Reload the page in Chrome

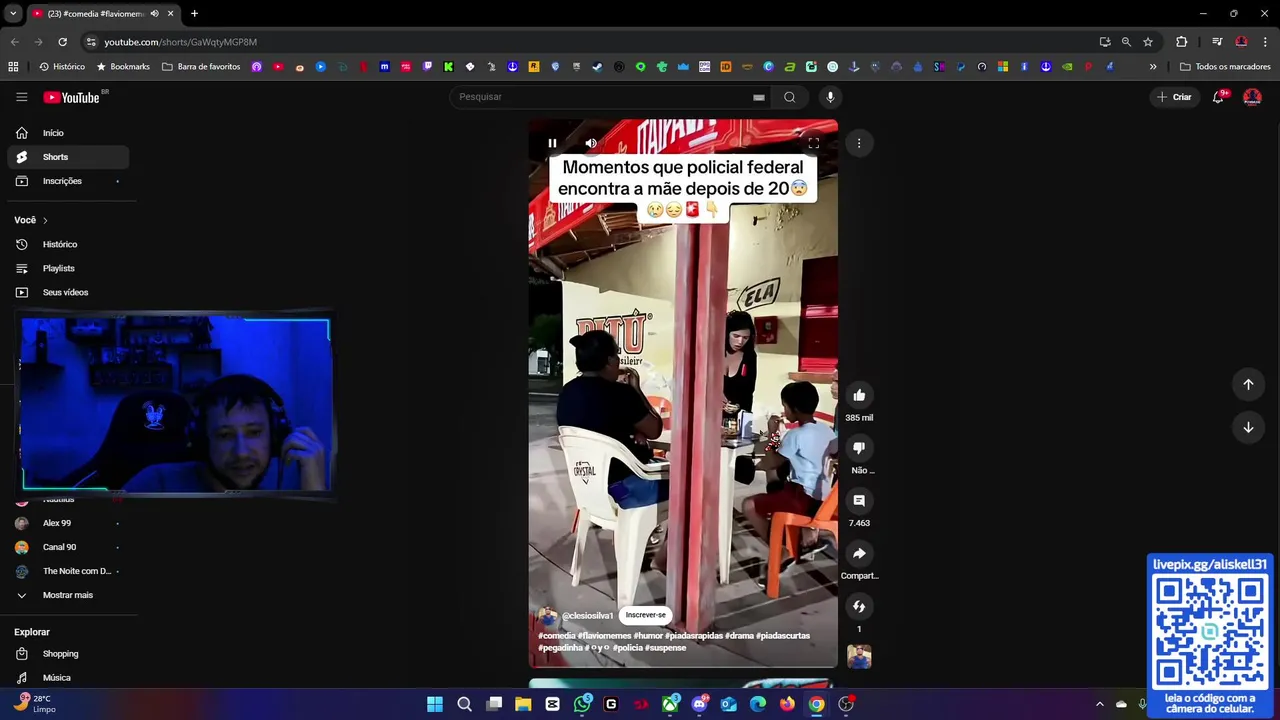pyautogui.click(x=62, y=42)
